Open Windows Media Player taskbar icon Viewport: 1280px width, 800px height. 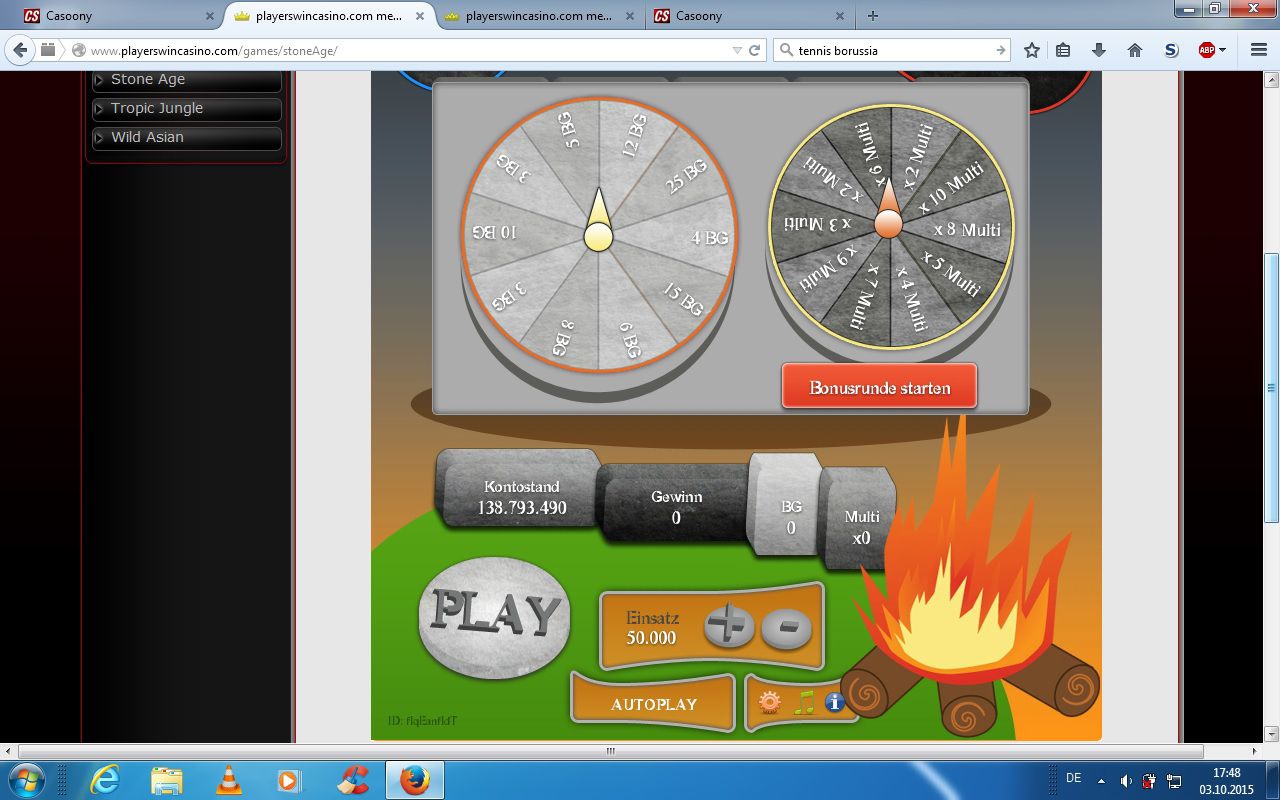(289, 780)
